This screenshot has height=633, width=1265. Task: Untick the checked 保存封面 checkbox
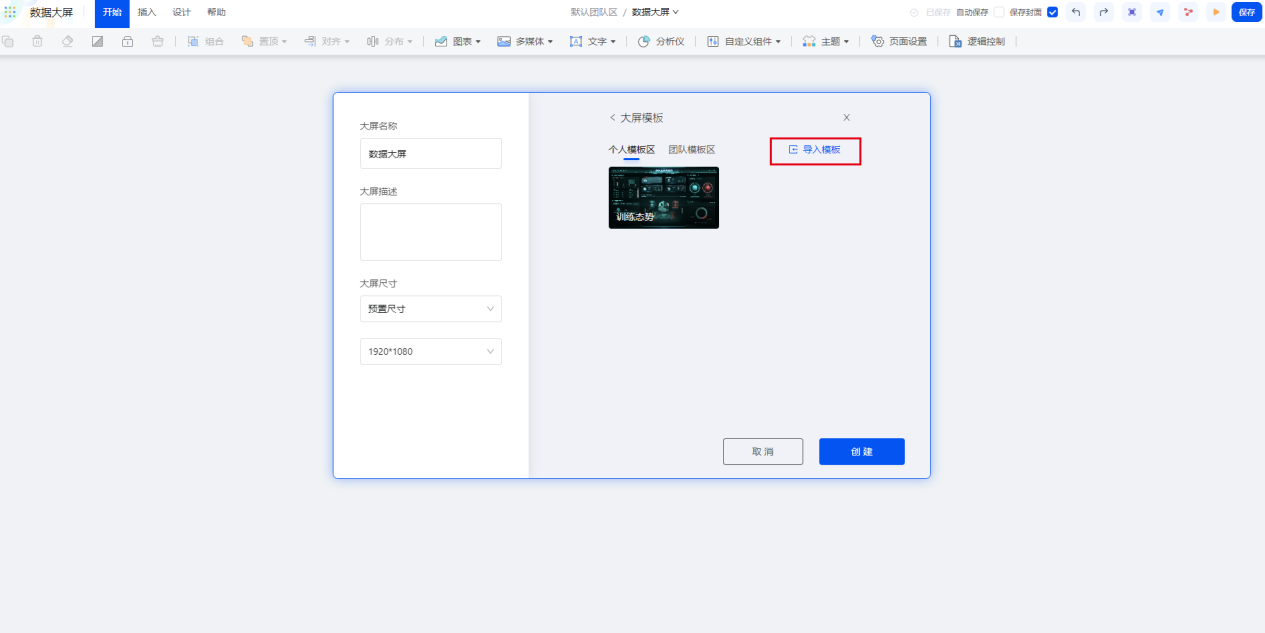pos(1051,12)
